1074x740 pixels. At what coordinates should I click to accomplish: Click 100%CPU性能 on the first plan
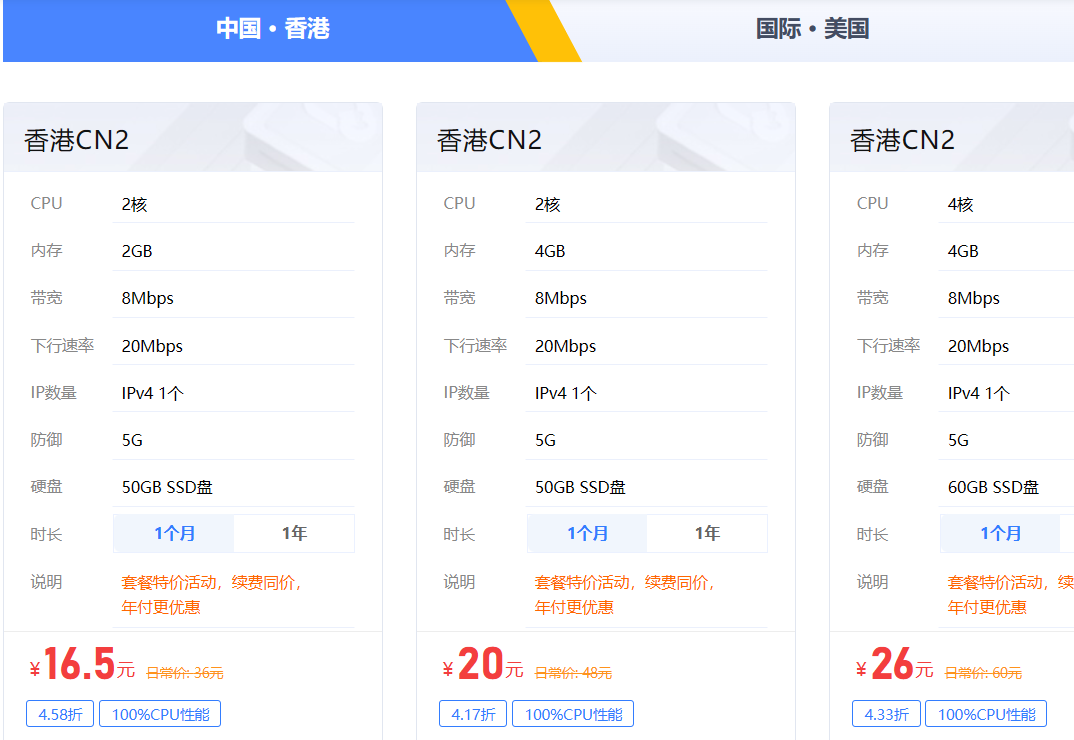click(x=160, y=713)
